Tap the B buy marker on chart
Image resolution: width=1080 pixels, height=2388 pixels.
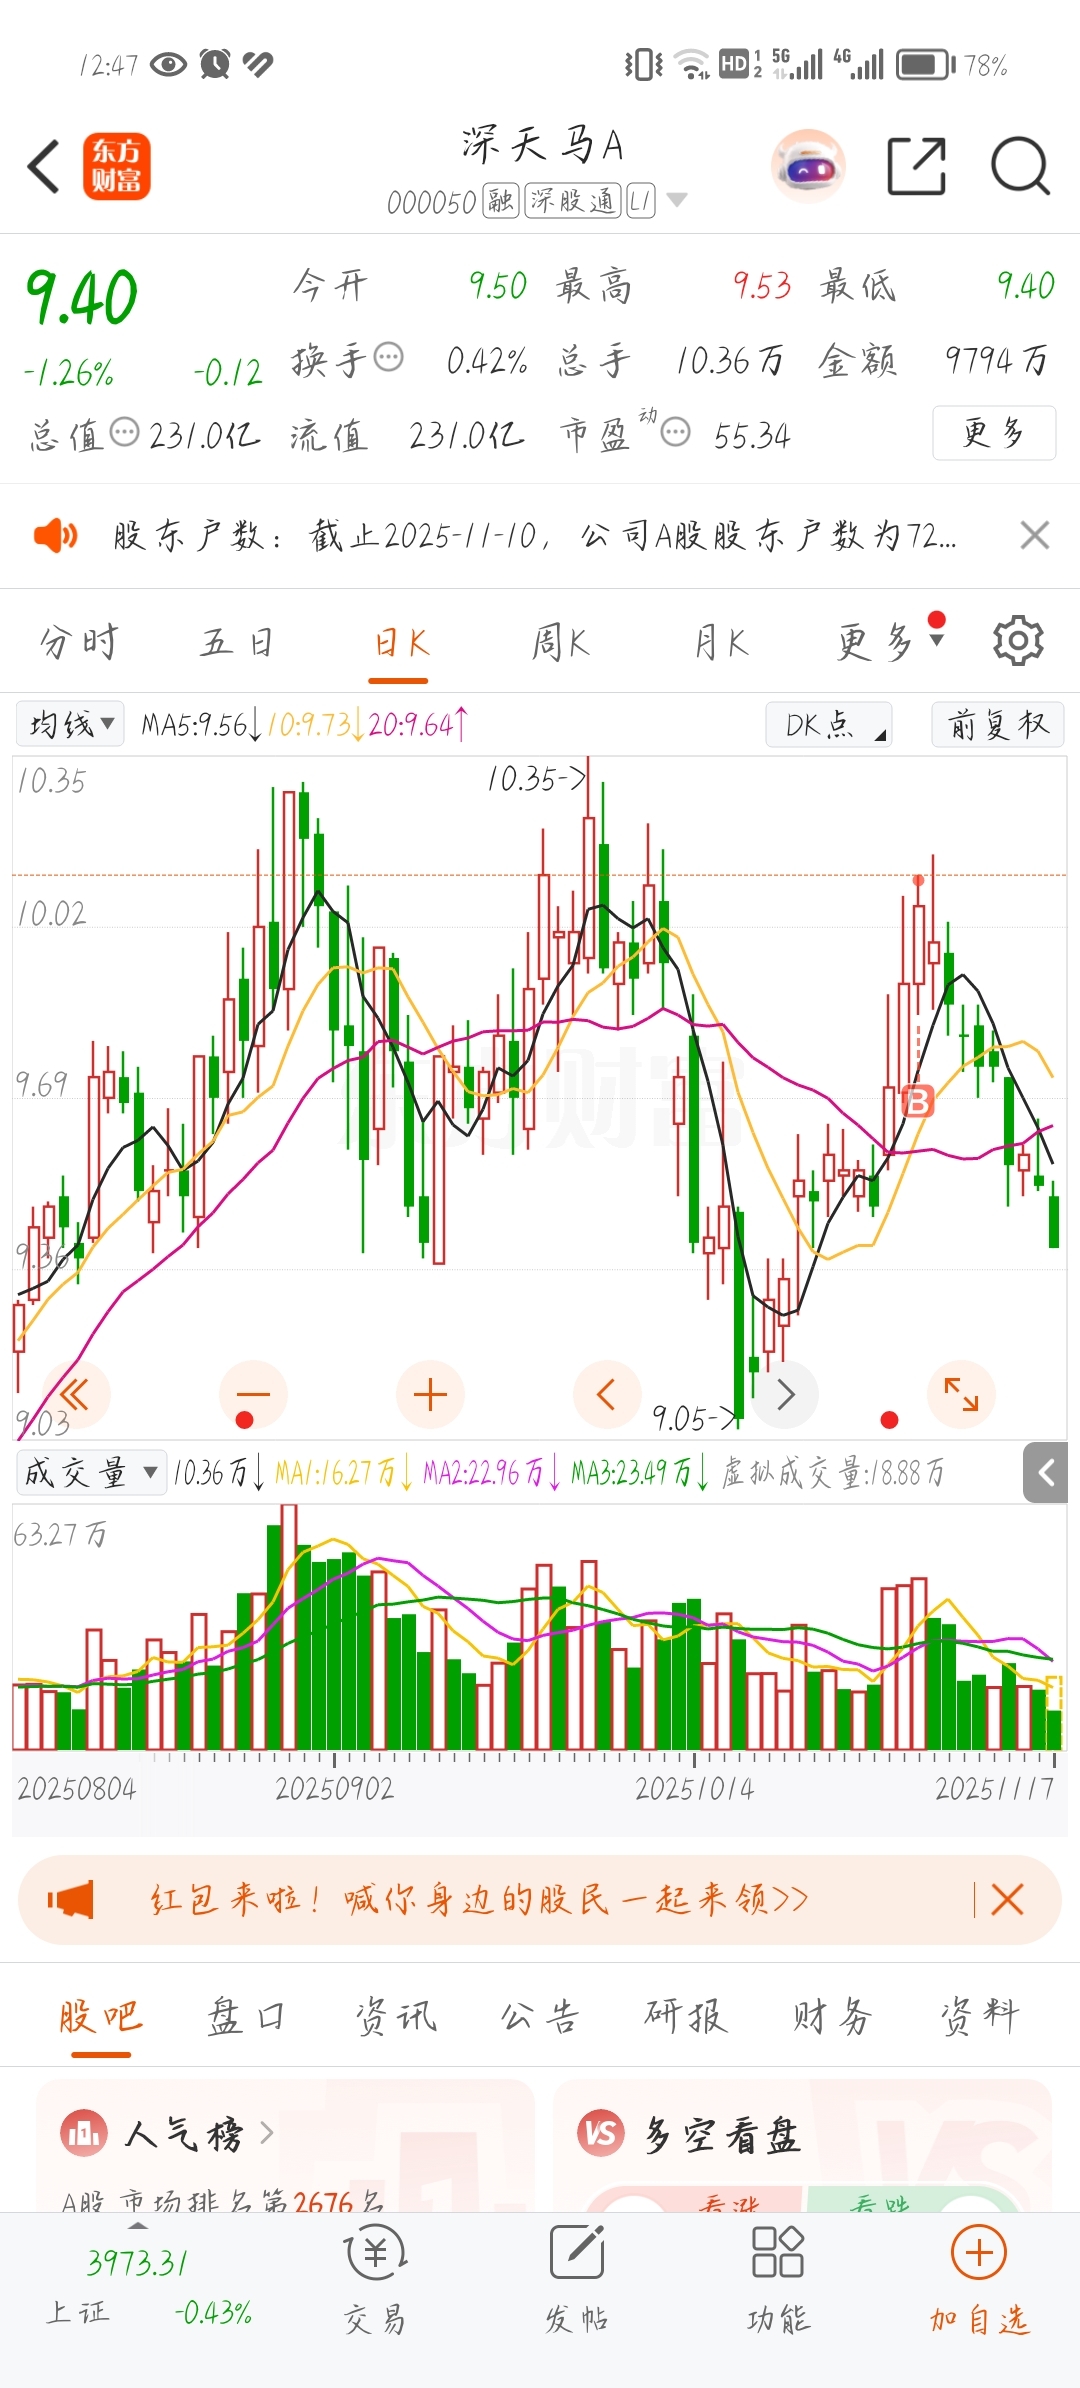(917, 1101)
